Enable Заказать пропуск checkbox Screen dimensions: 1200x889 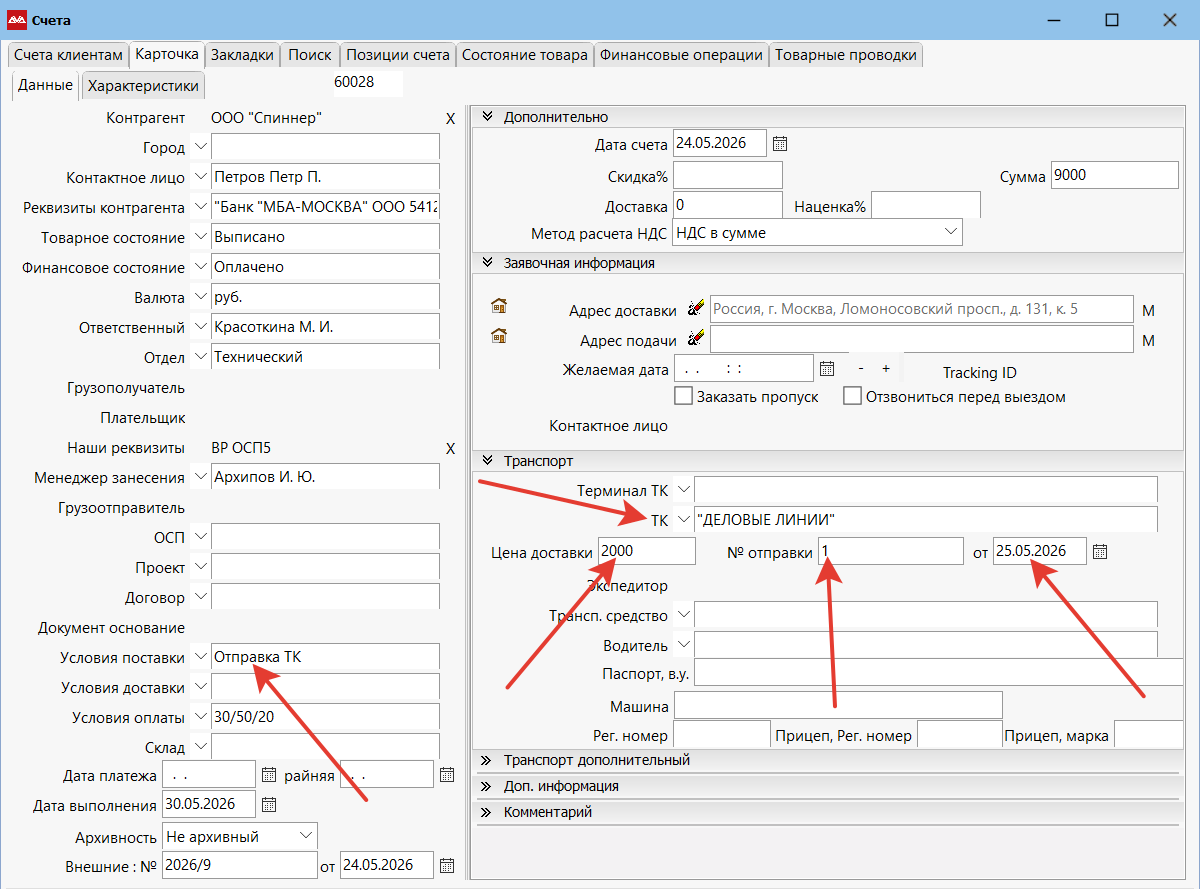(684, 396)
